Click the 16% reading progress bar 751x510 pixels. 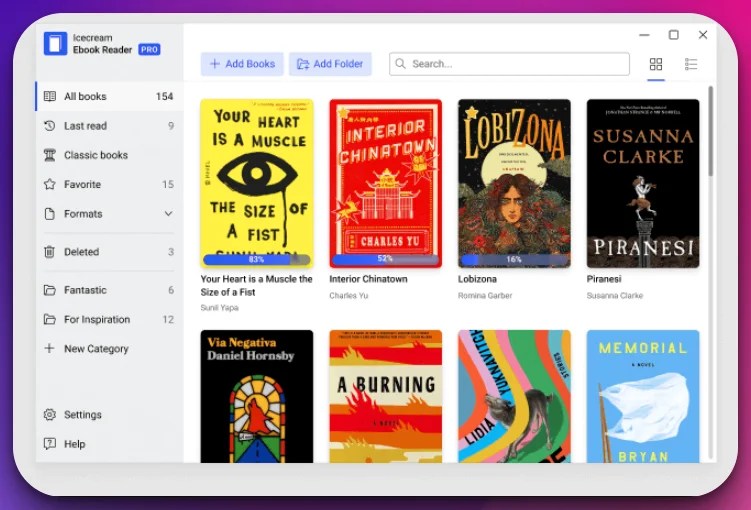tap(514, 259)
